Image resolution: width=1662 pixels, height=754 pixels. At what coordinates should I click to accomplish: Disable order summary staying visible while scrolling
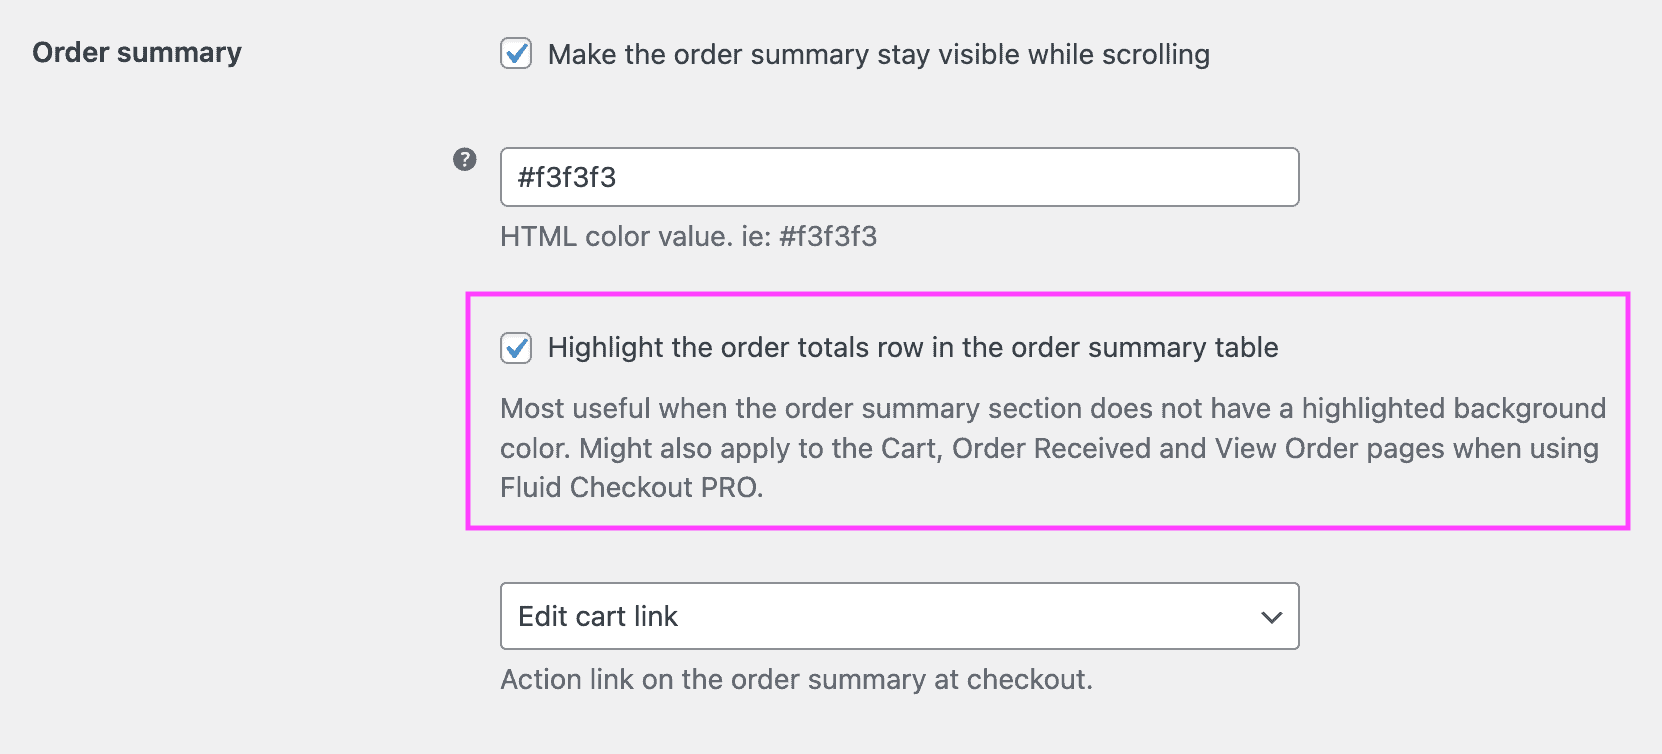coord(516,55)
